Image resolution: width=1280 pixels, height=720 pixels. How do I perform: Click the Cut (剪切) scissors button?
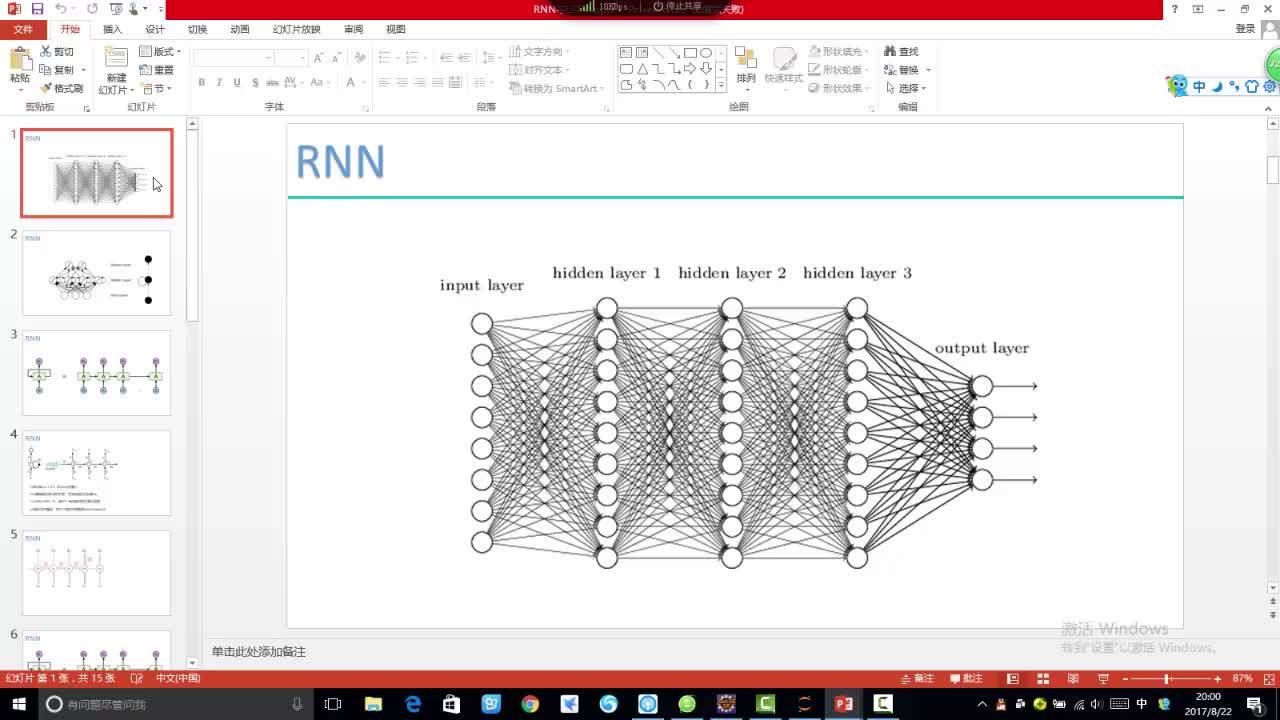click(x=57, y=52)
